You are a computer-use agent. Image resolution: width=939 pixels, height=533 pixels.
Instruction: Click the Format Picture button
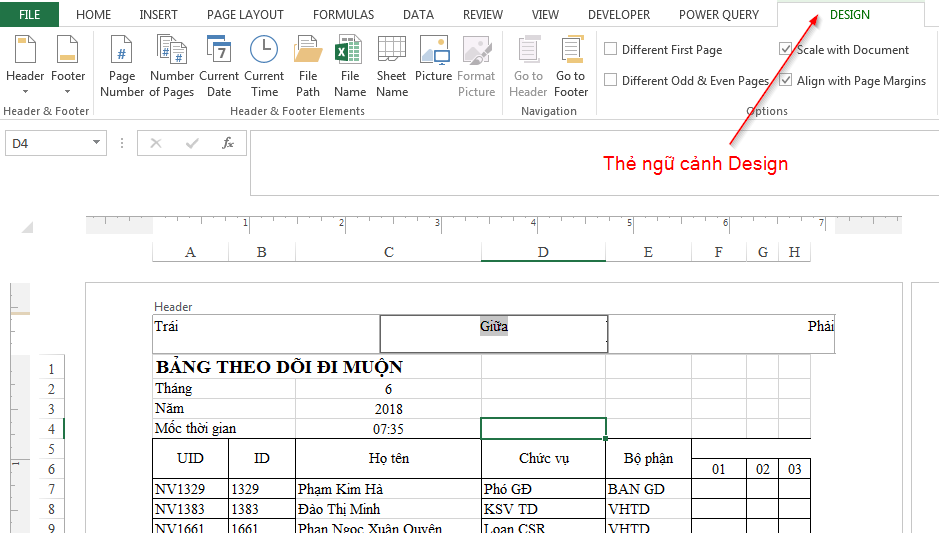pyautogui.click(x=477, y=66)
